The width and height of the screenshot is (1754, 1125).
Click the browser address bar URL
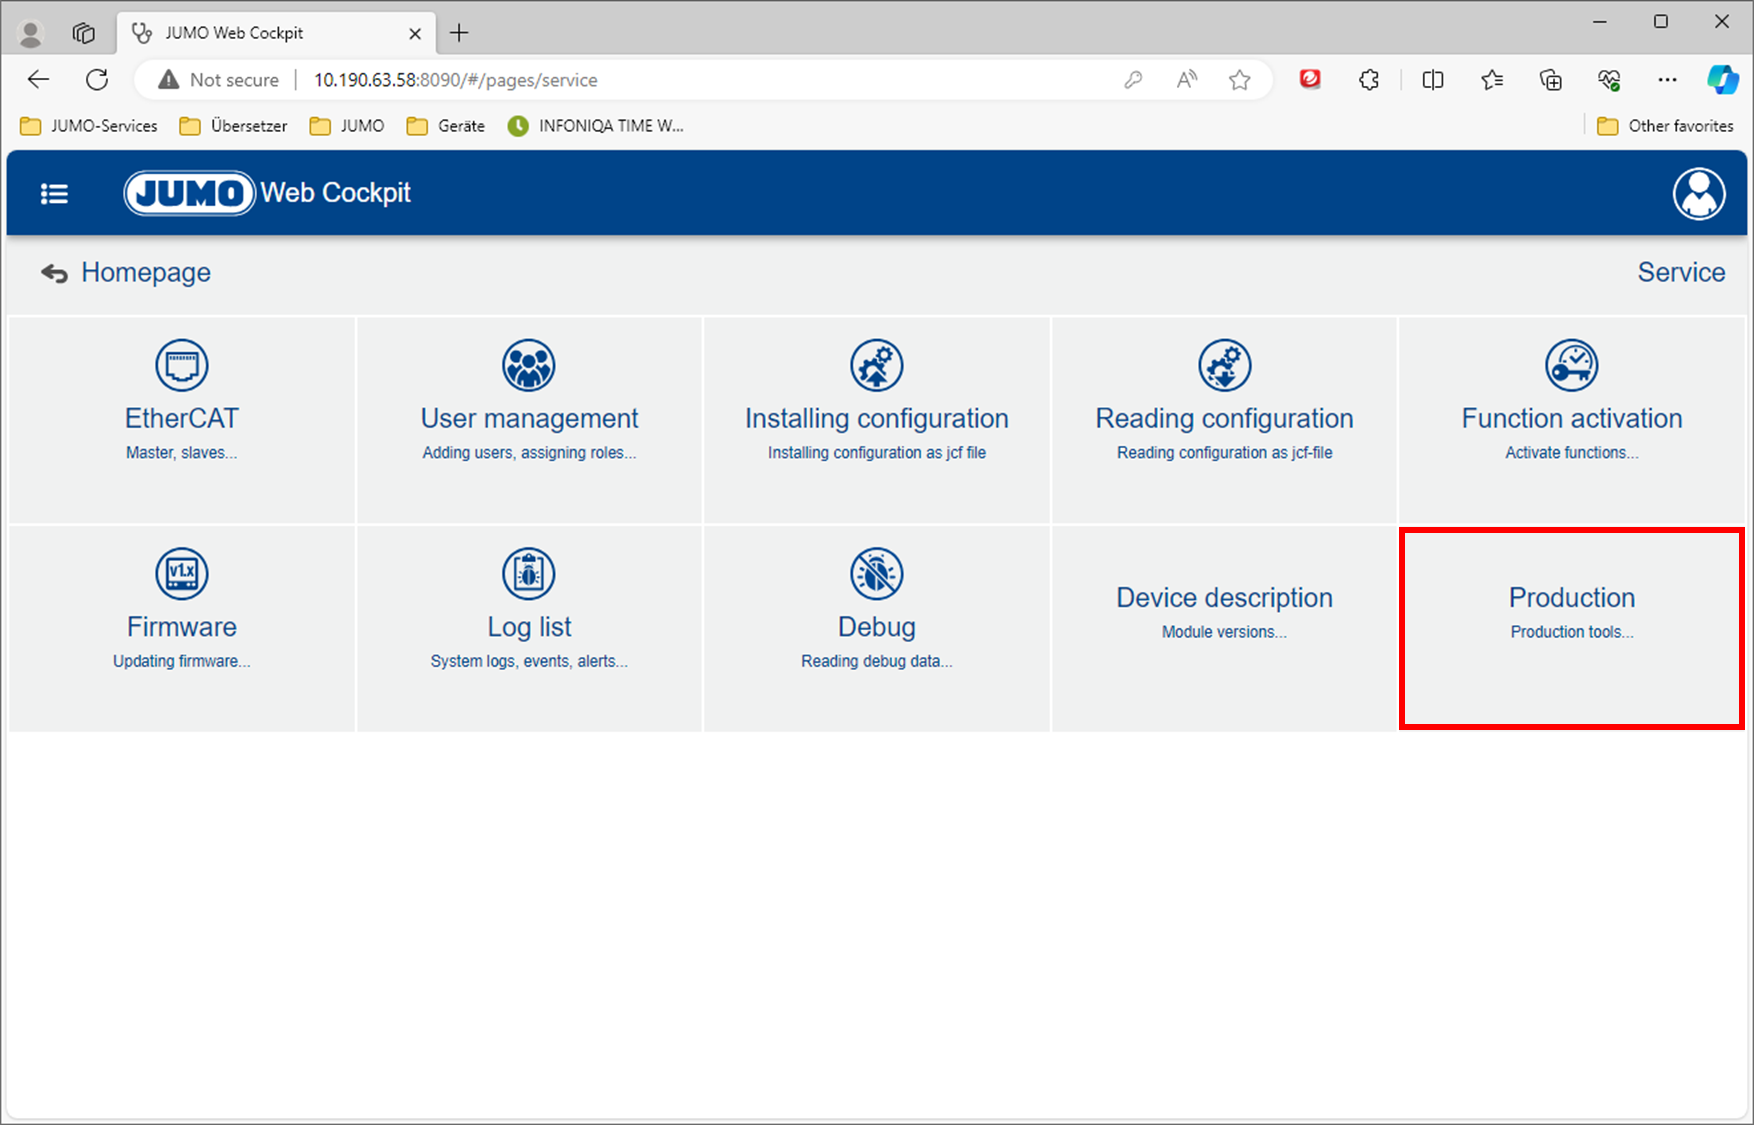pos(455,80)
